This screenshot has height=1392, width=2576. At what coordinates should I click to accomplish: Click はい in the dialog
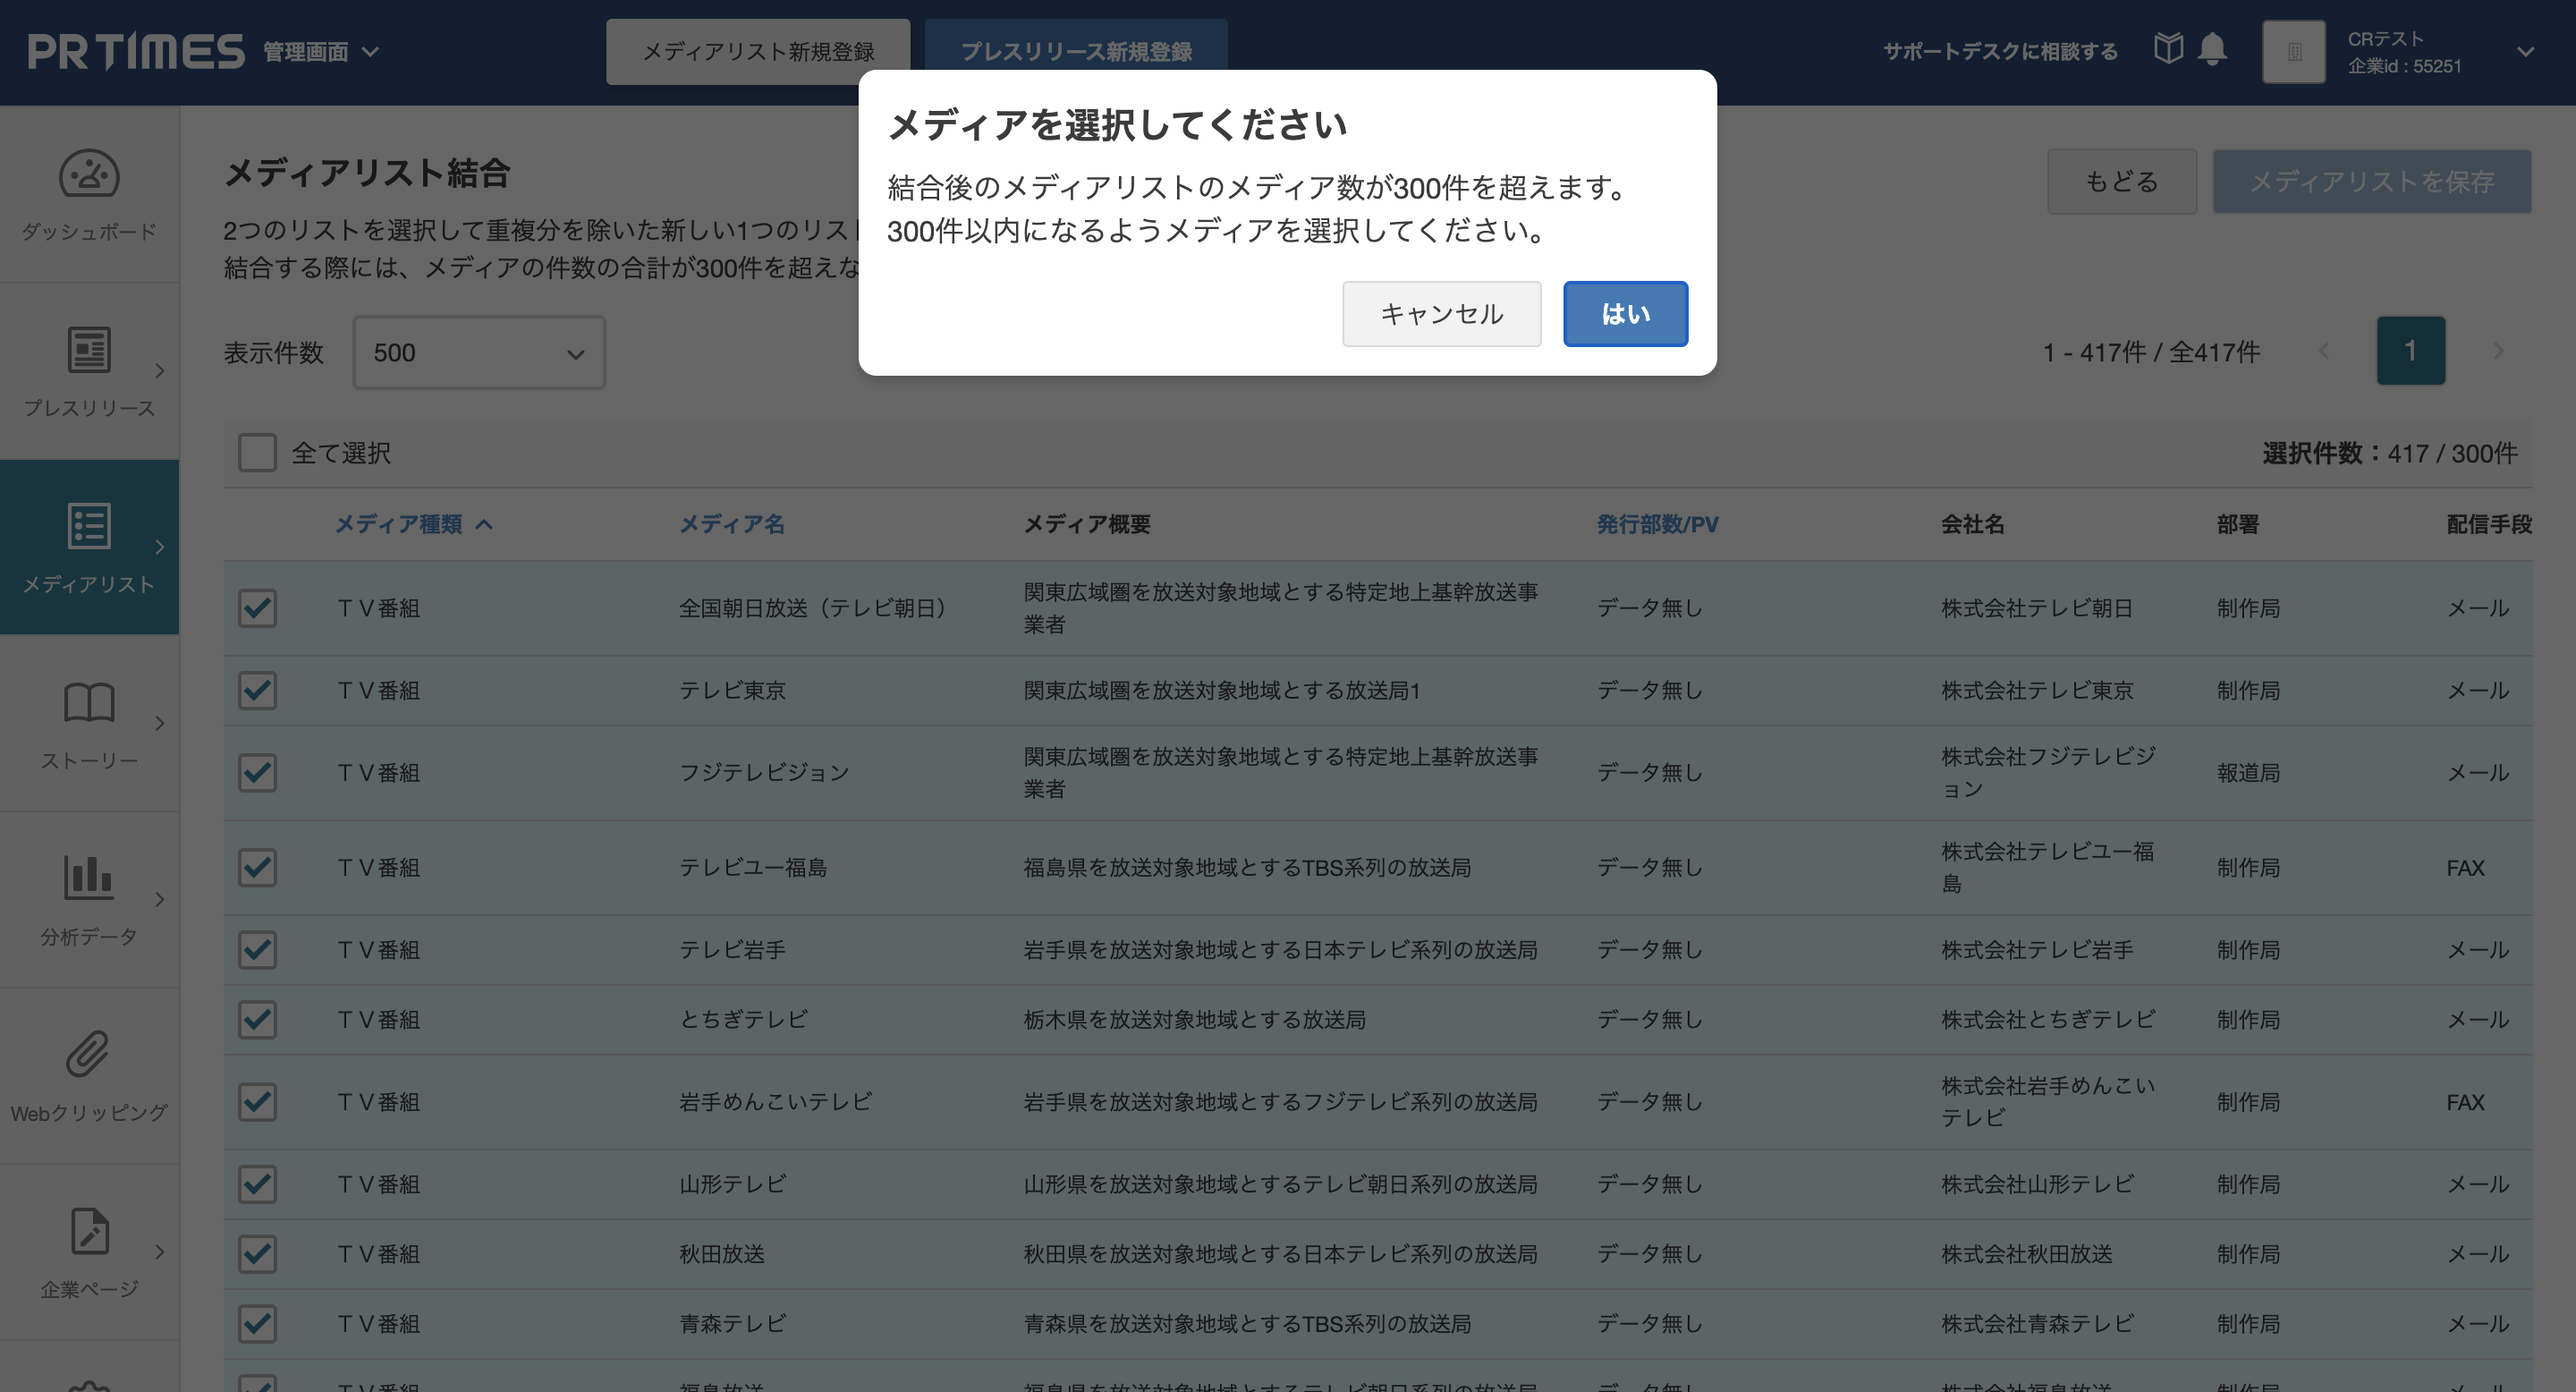tap(1625, 314)
